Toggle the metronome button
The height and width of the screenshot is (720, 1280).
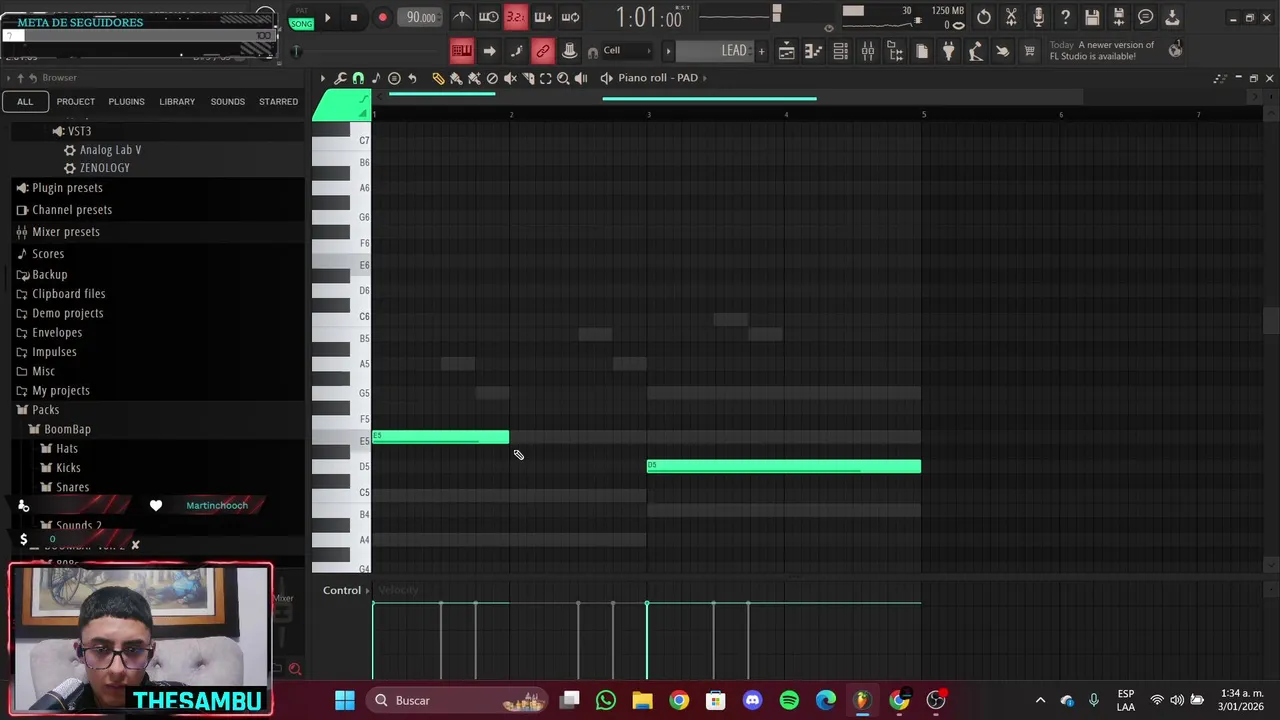[x=462, y=17]
